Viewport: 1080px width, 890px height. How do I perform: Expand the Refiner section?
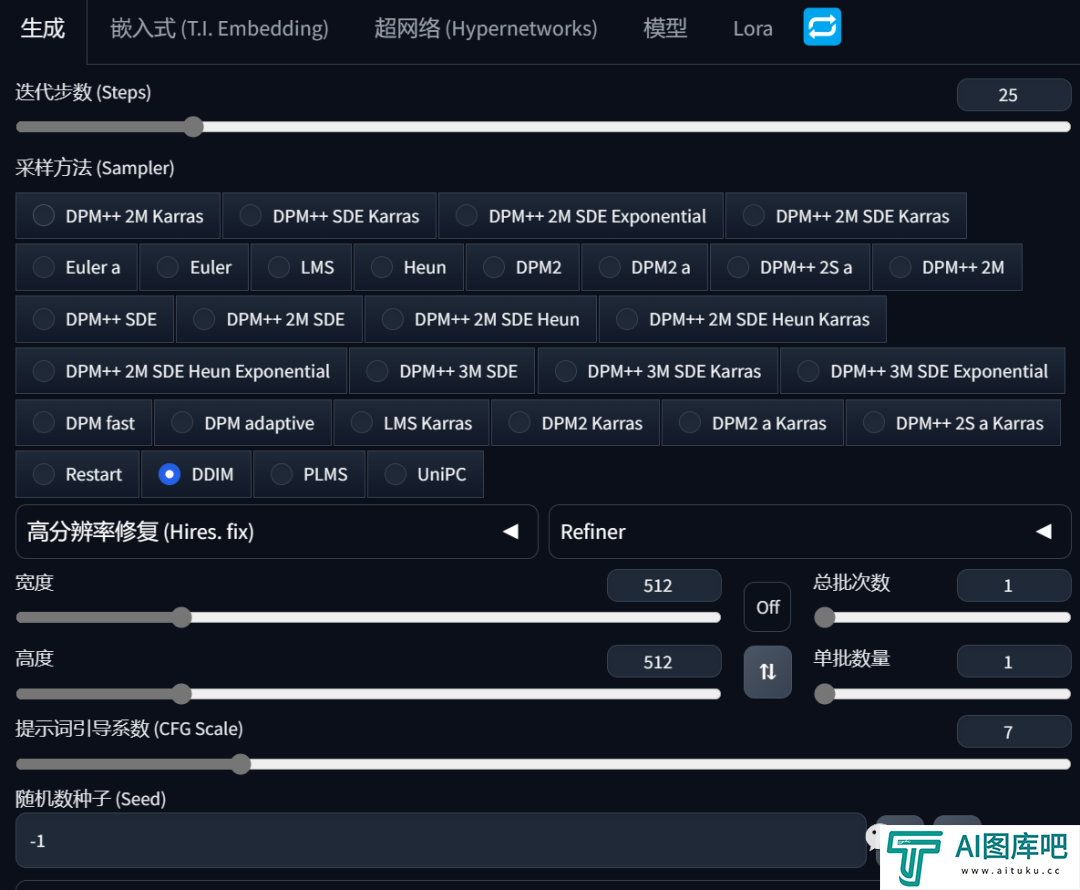coord(593,532)
